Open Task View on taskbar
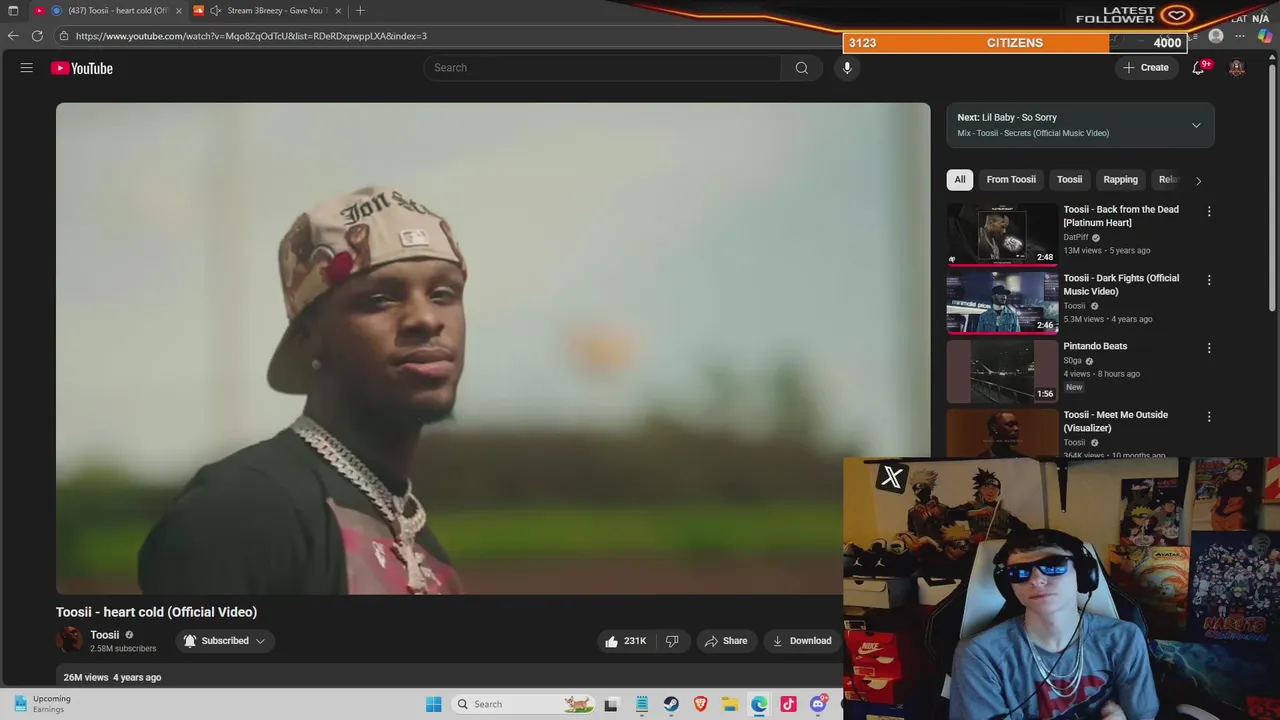 (611, 704)
